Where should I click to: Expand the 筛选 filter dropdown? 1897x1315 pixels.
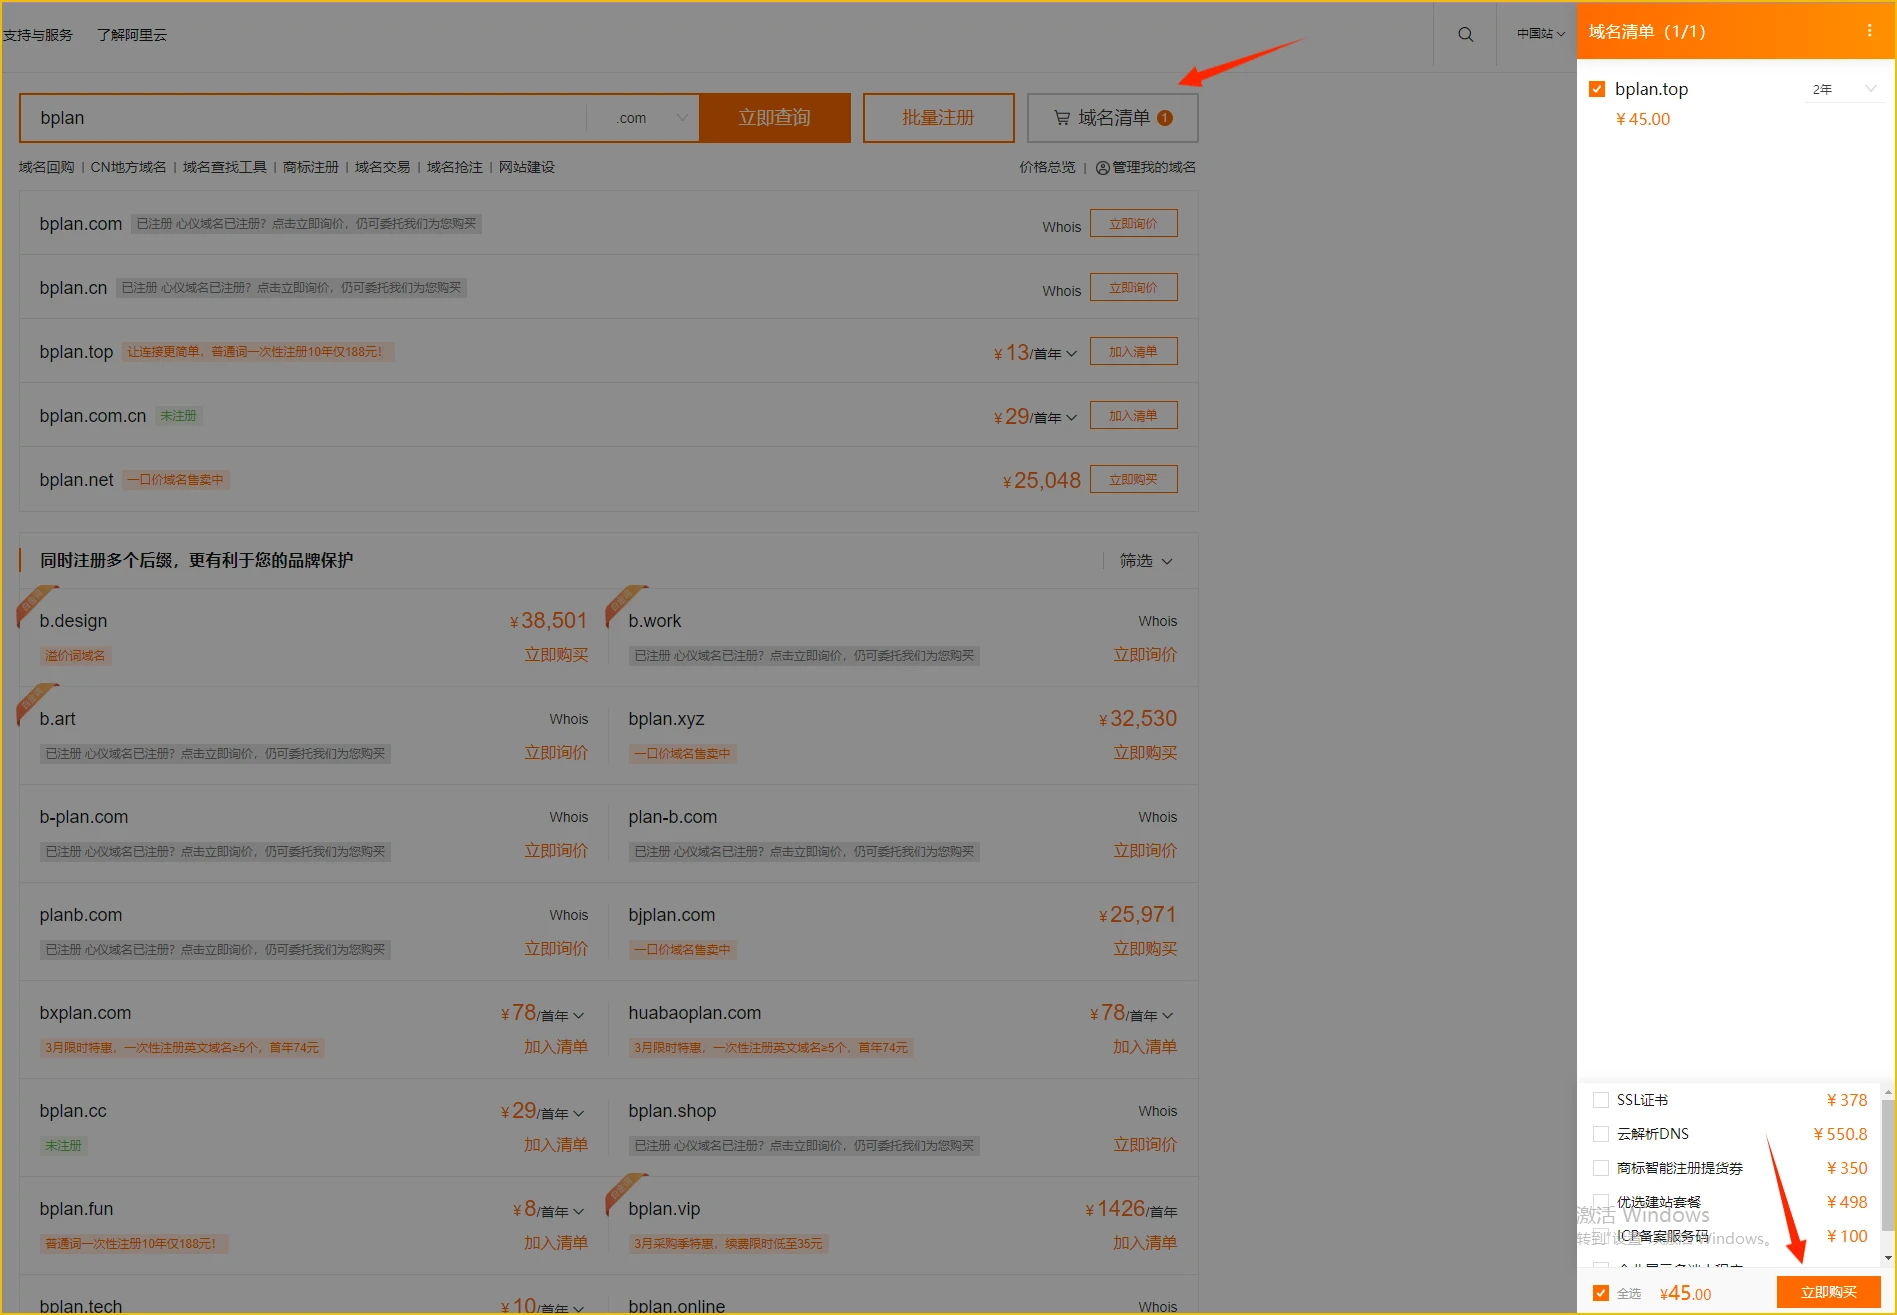pos(1146,561)
